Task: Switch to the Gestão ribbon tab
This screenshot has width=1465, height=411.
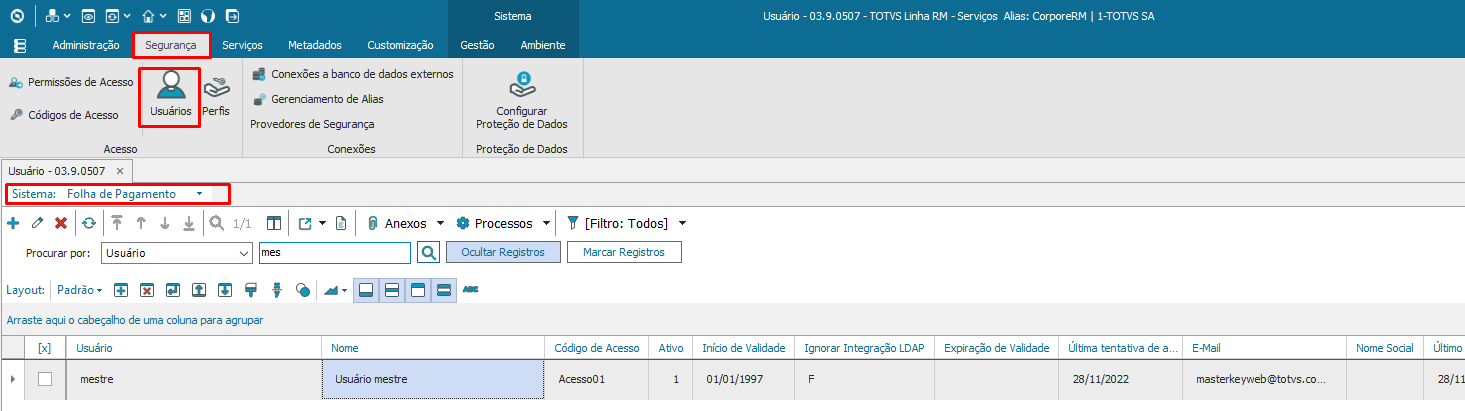Action: (478, 45)
